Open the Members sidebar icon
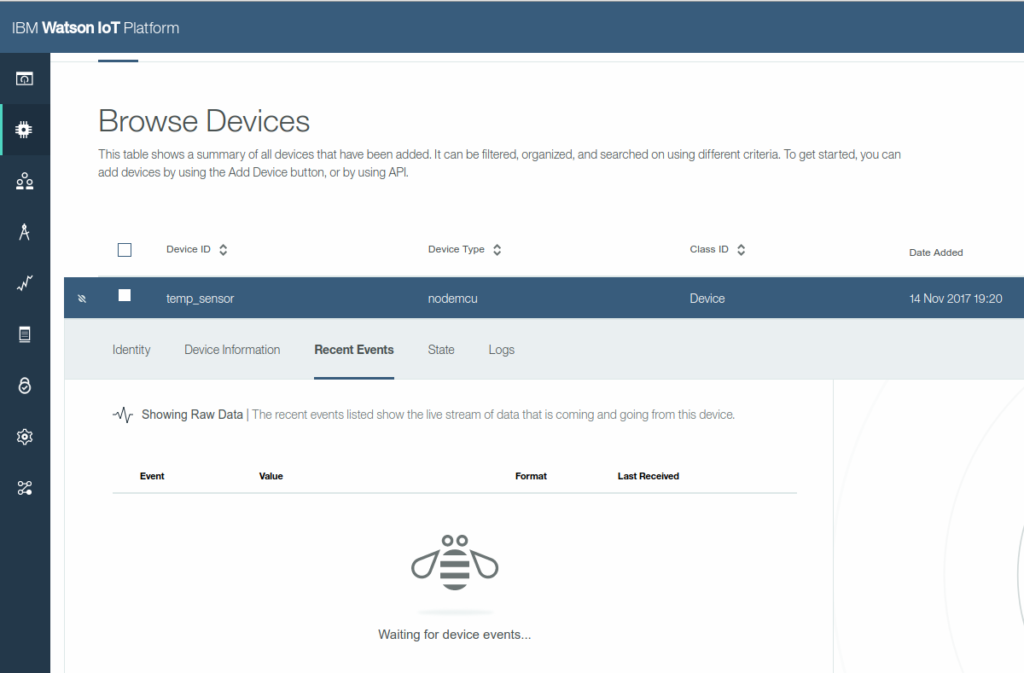Viewport: 1024px width, 673px height. click(25, 181)
